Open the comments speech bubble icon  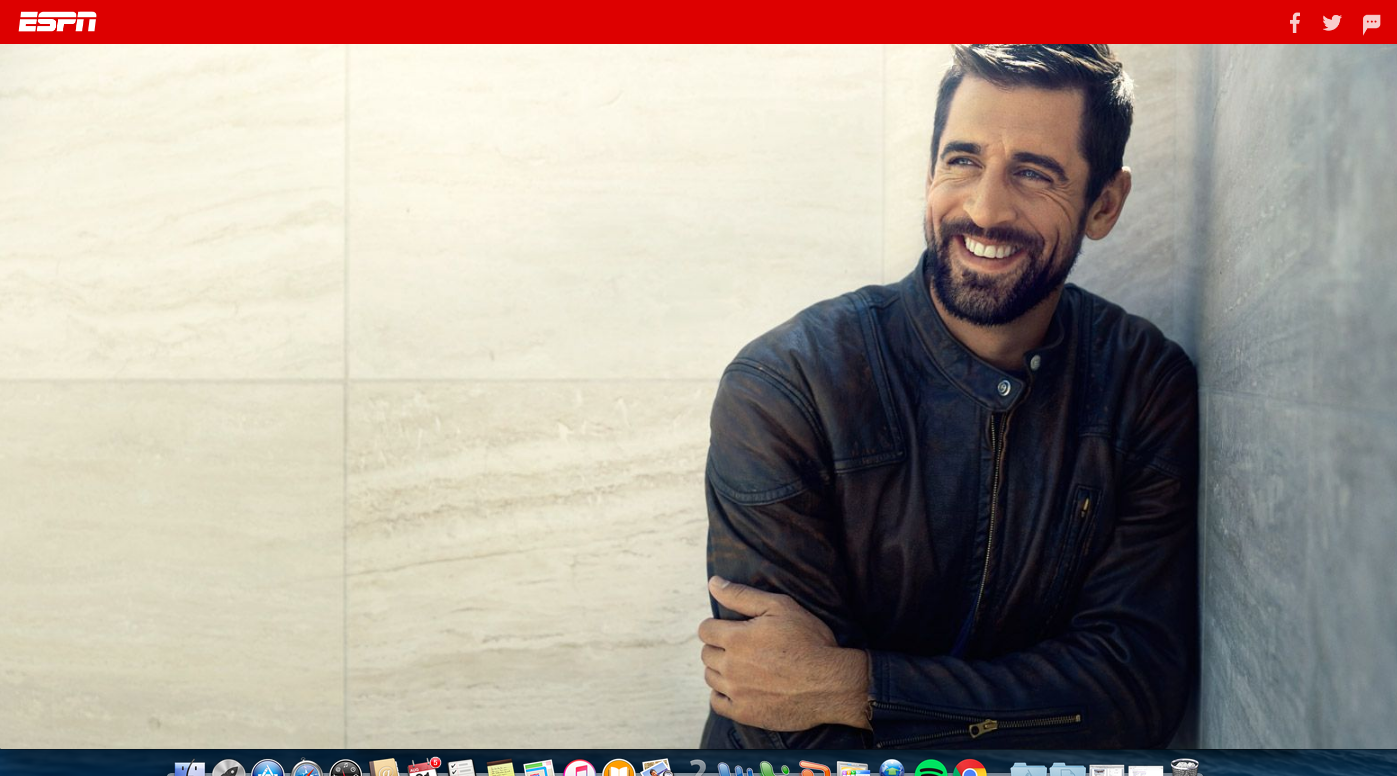[x=1371, y=24]
